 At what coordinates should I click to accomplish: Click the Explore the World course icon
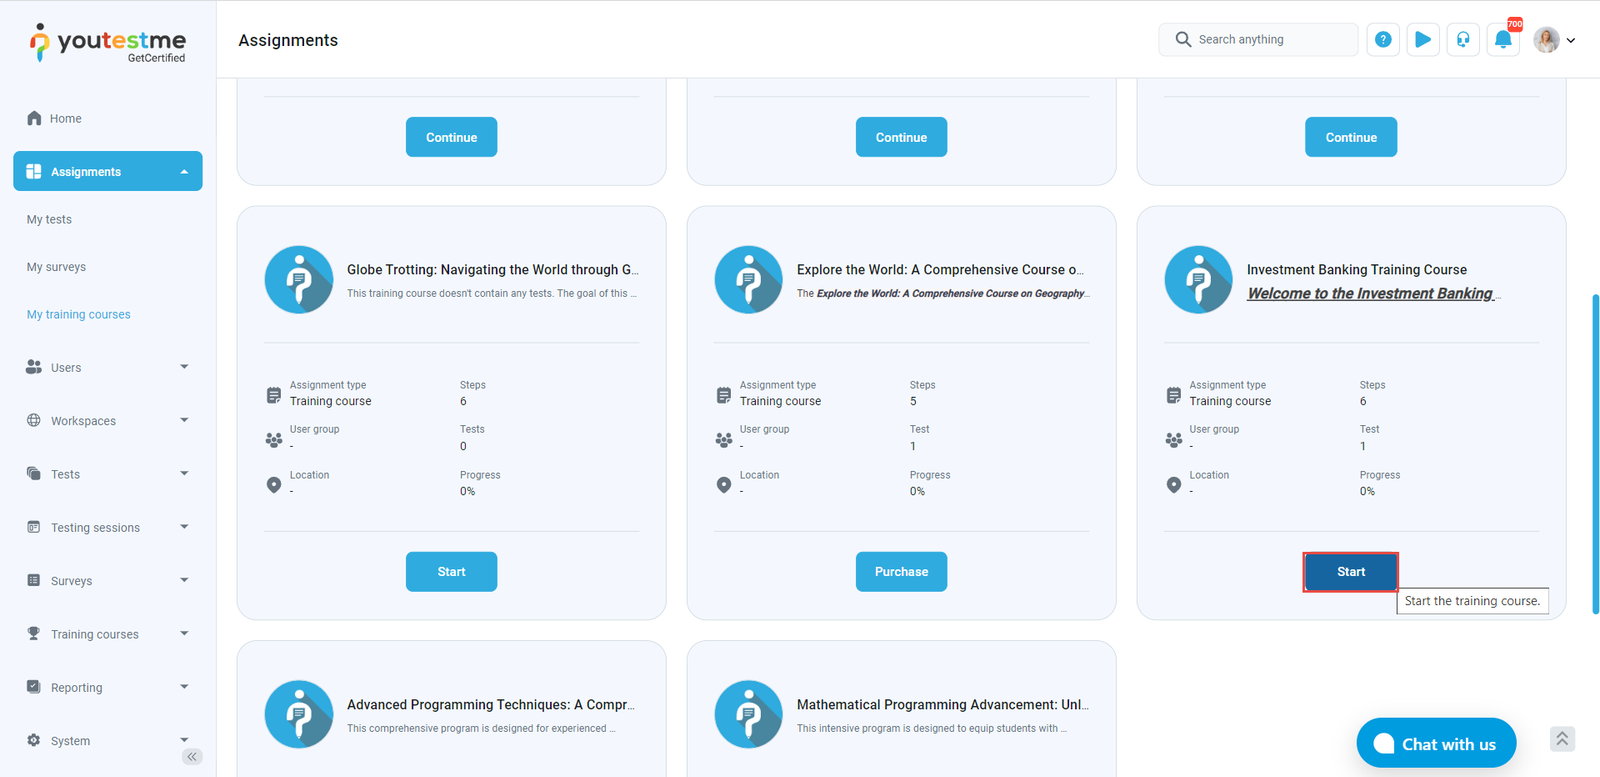click(x=749, y=280)
